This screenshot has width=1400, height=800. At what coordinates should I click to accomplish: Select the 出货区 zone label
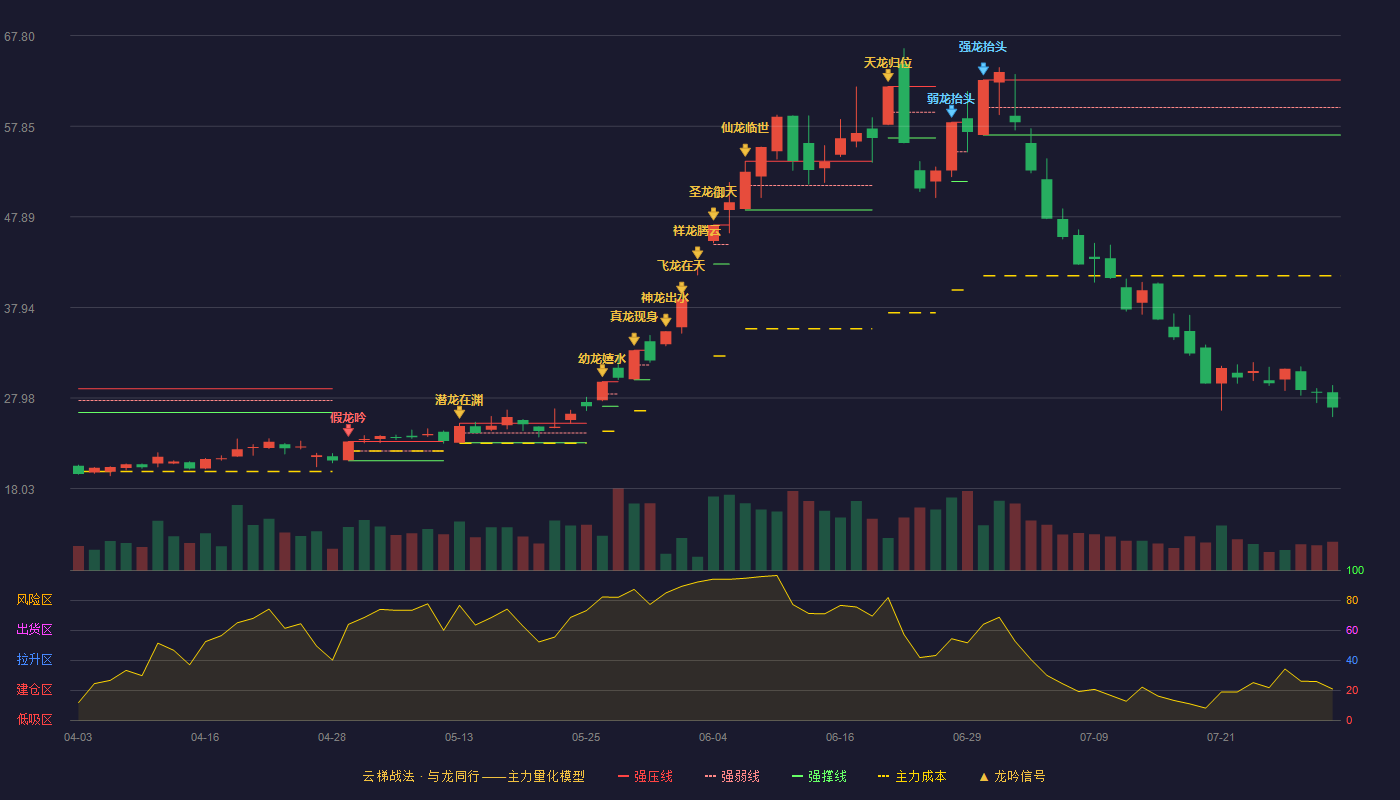34,630
